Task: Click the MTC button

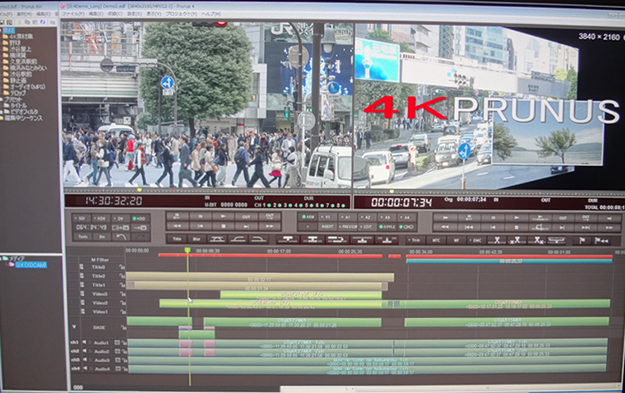Action: pyautogui.click(x=436, y=240)
